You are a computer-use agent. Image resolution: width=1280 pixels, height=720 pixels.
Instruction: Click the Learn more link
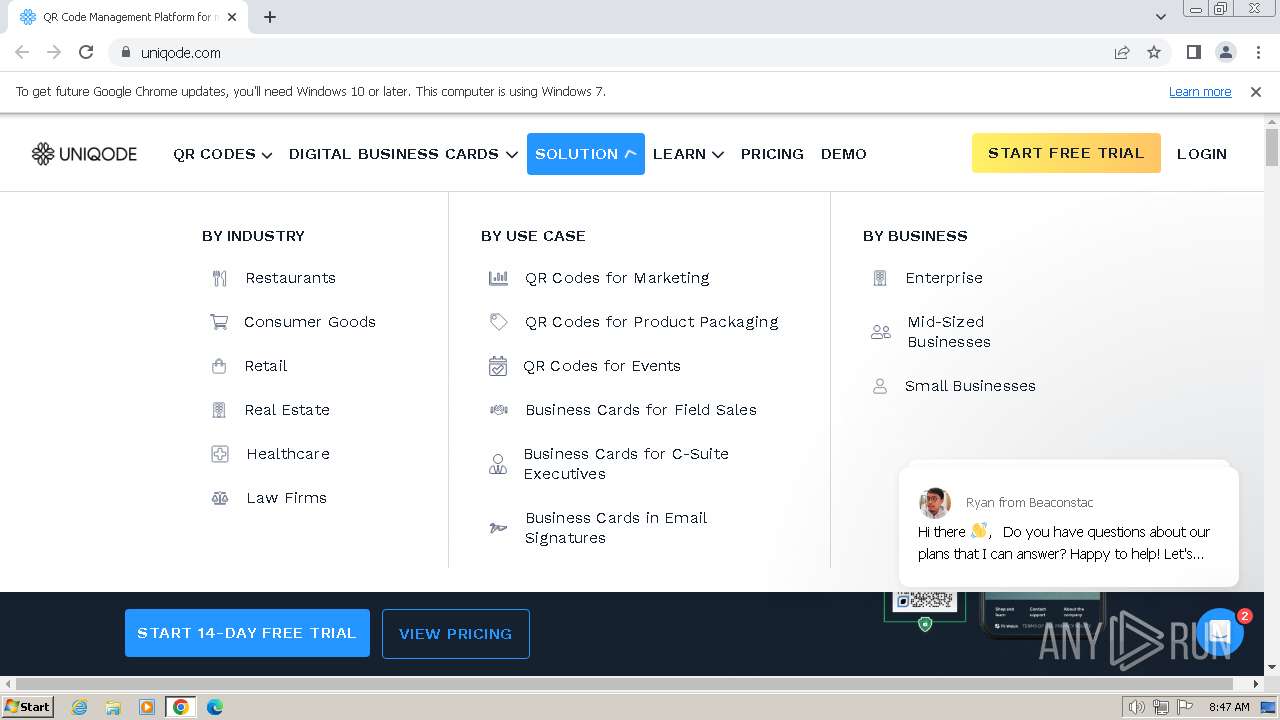point(1200,91)
